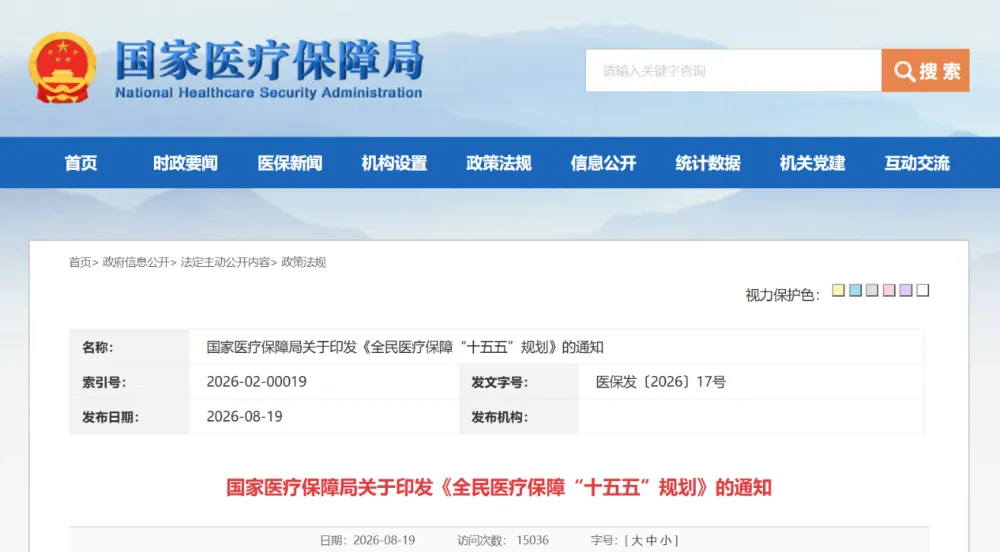1000x552 pixels.
Task: Open the 政策法规 navigation item
Action: coord(499,163)
